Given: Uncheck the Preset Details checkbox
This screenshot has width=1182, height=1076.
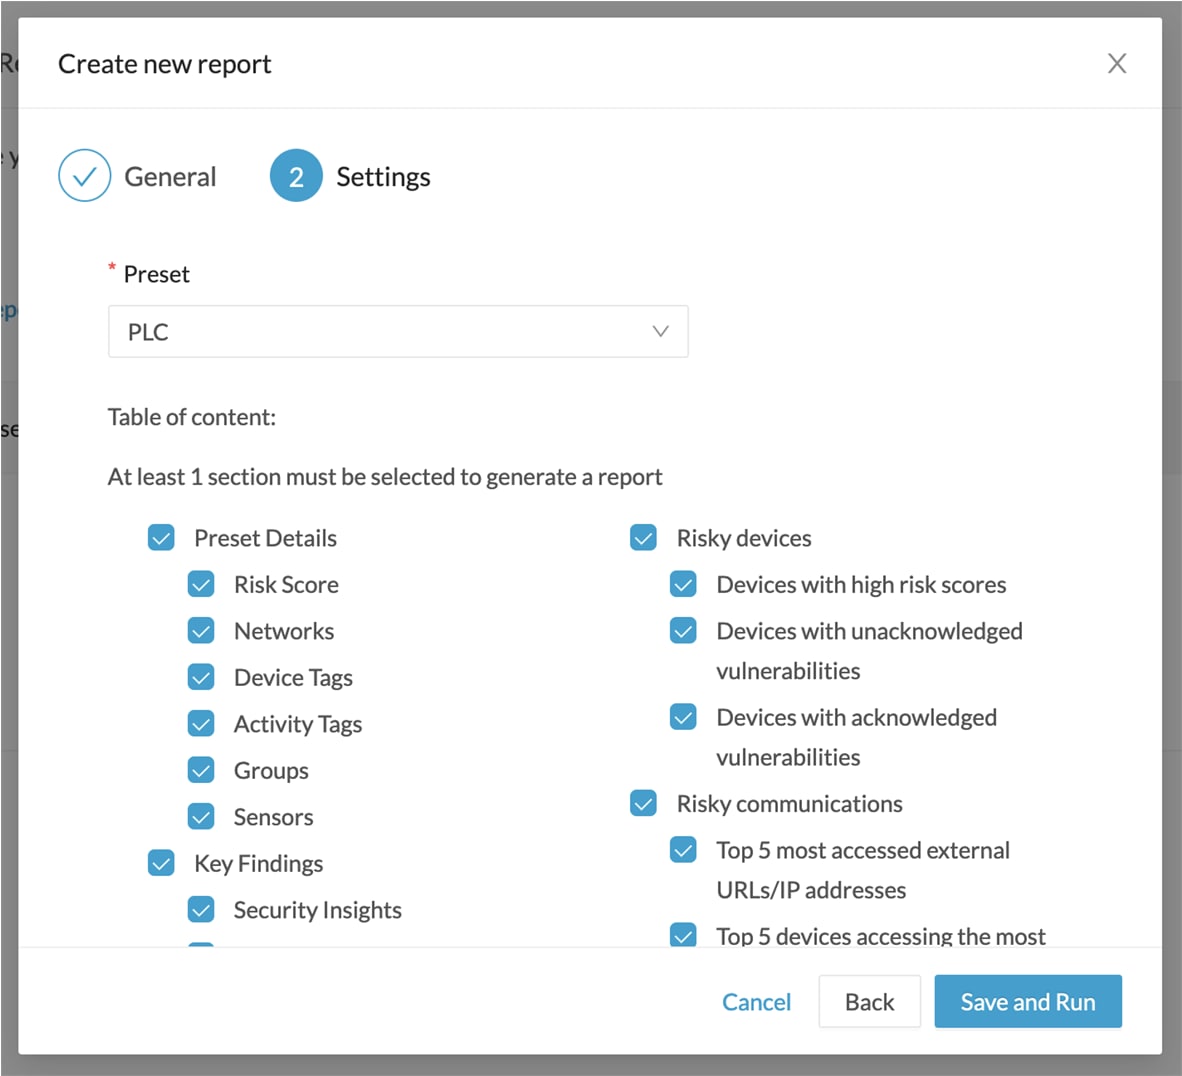Looking at the screenshot, I should click(x=161, y=537).
